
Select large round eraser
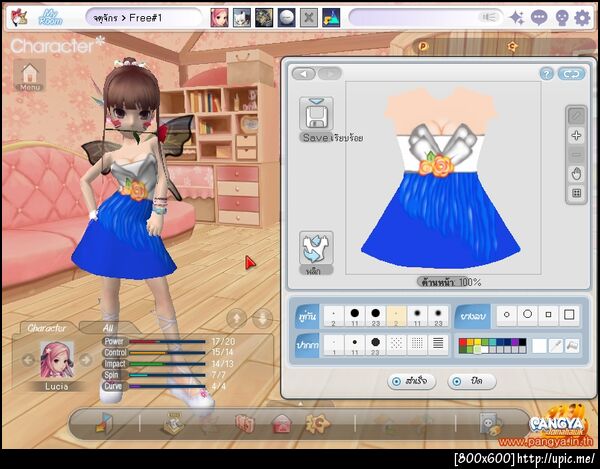[x=528, y=315]
